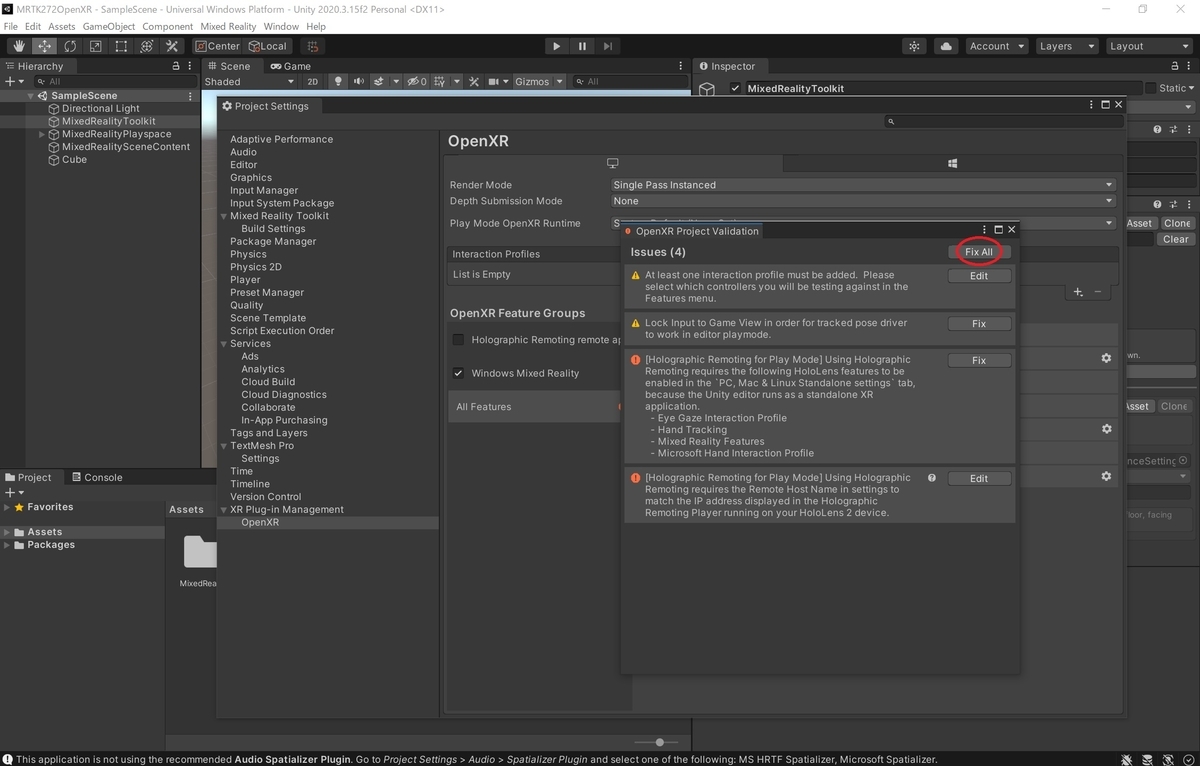Toggle hidden objects visibility icon
1200x766 pixels.
(417, 81)
